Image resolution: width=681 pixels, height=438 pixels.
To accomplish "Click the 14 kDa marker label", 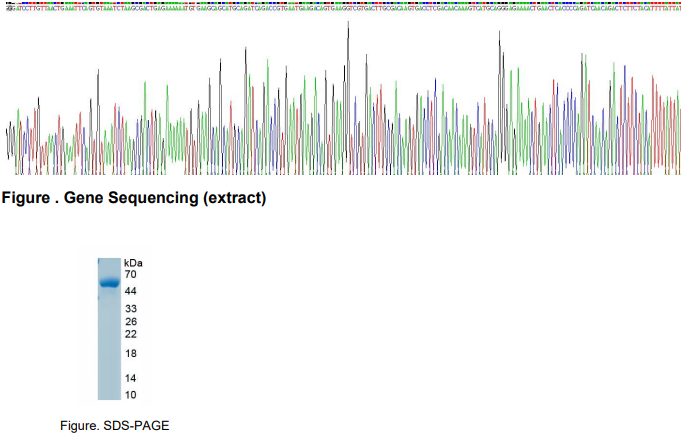I will click(131, 378).
